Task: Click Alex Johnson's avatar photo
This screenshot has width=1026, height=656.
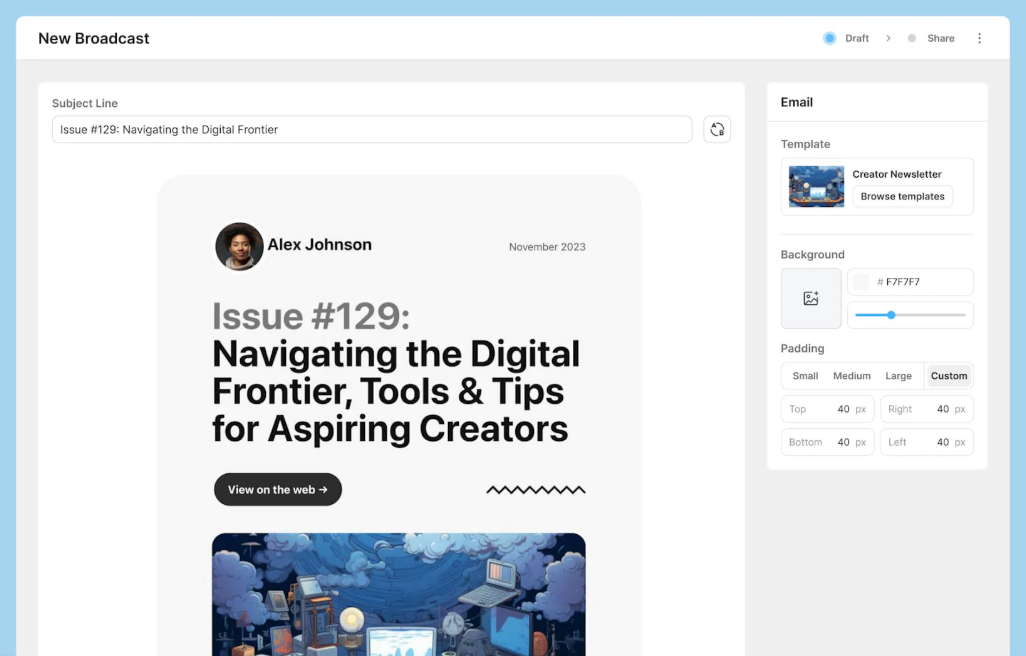Action: click(239, 246)
